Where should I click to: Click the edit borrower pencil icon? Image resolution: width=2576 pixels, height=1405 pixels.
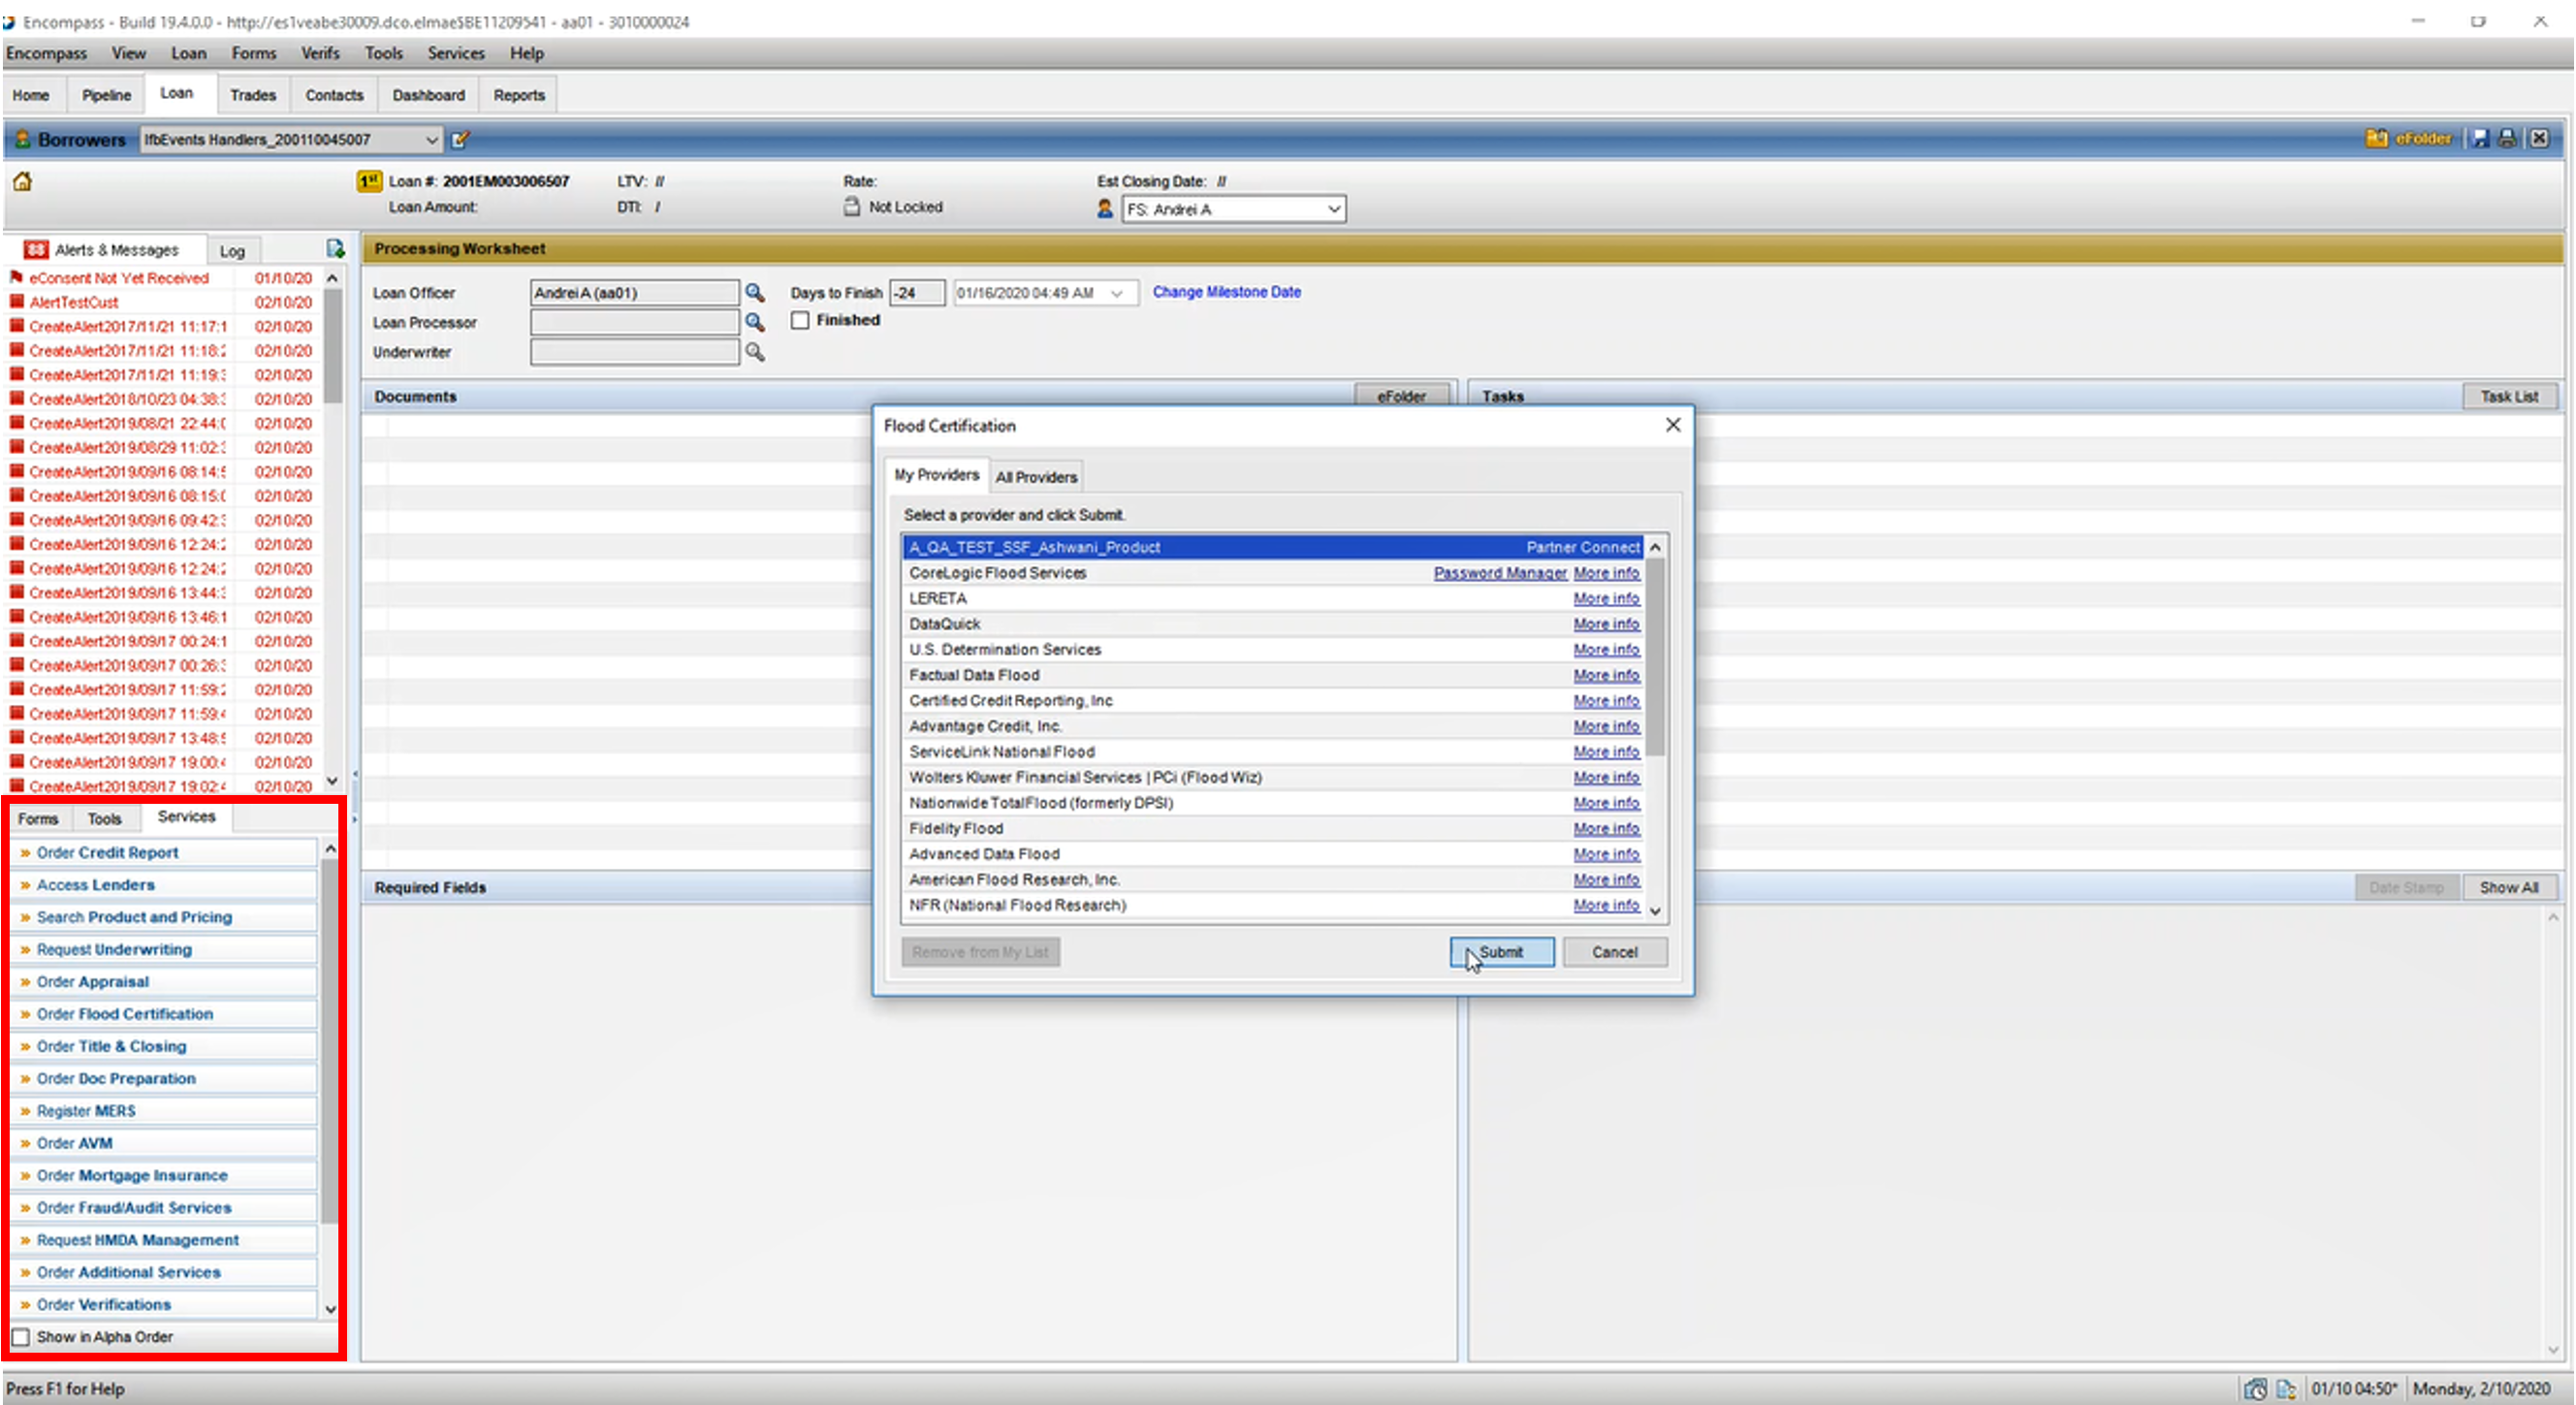click(x=460, y=140)
